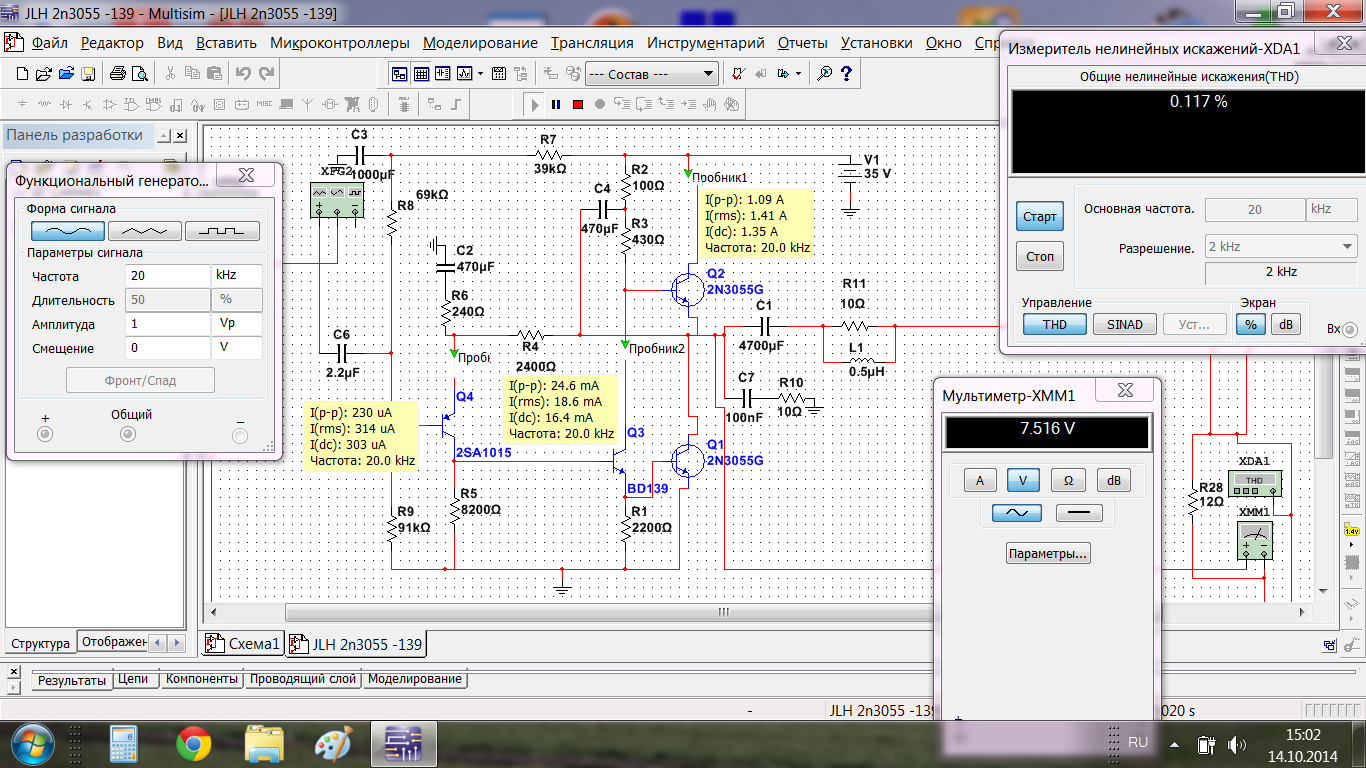Switch multimeter to ammeter mode A

[x=980, y=480]
